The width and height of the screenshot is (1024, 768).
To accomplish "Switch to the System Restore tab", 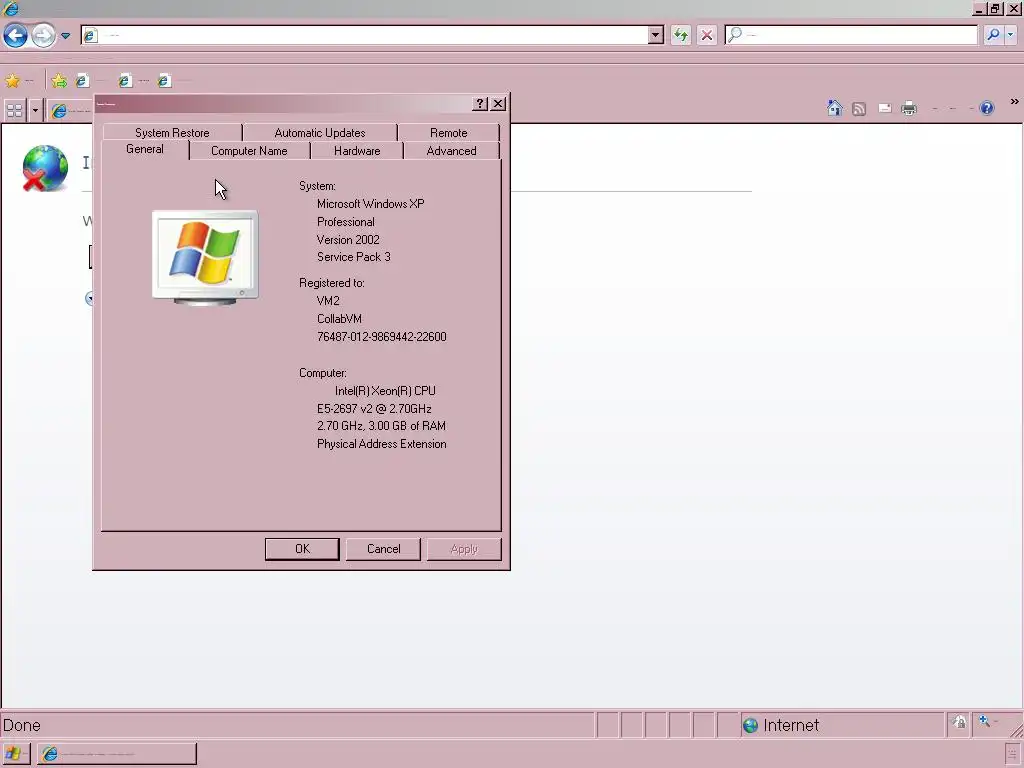I will click(172, 133).
